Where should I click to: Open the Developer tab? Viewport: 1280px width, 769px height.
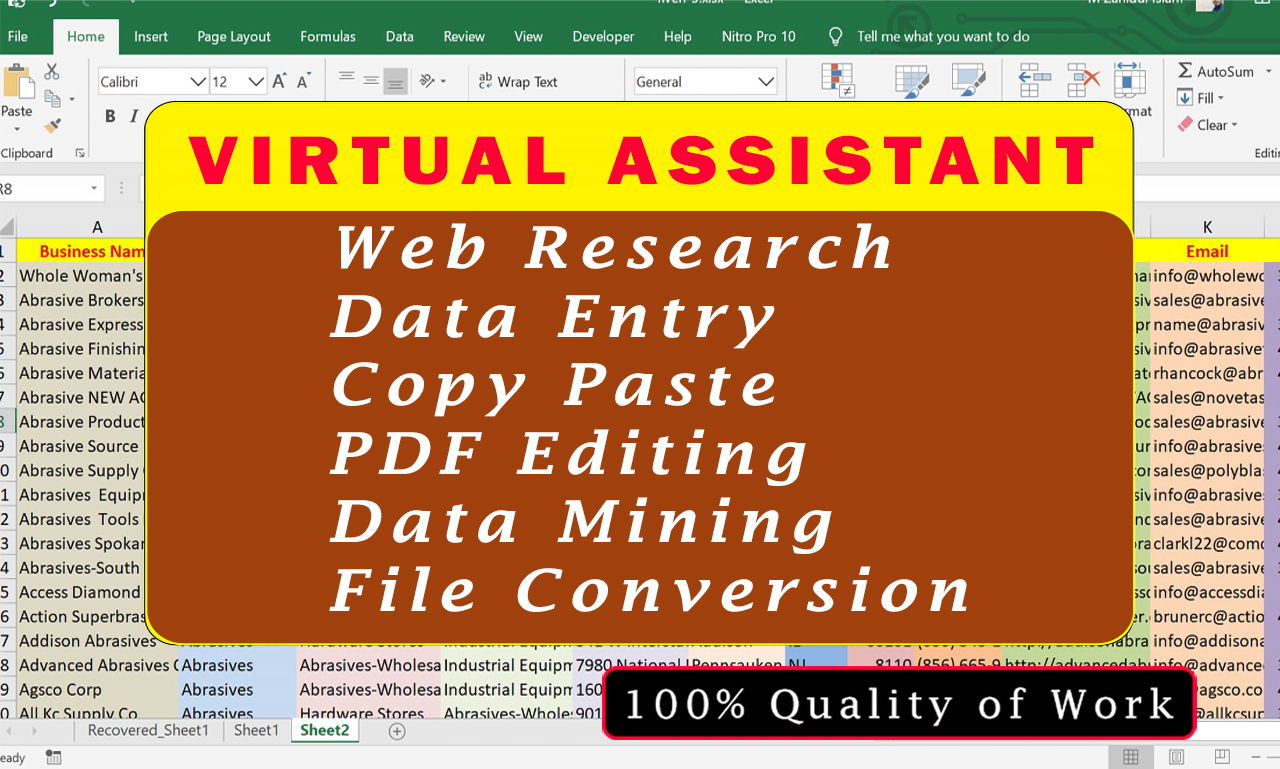point(603,37)
